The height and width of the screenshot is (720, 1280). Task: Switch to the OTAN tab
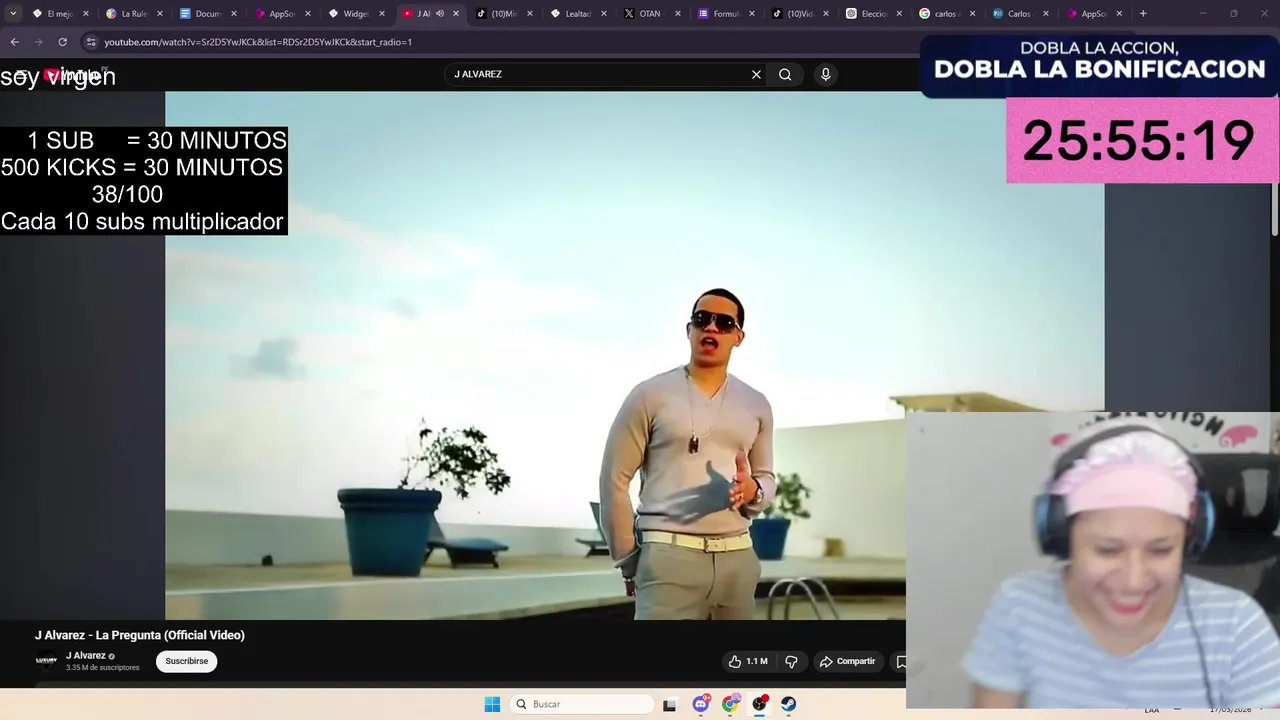pyautogui.click(x=650, y=14)
